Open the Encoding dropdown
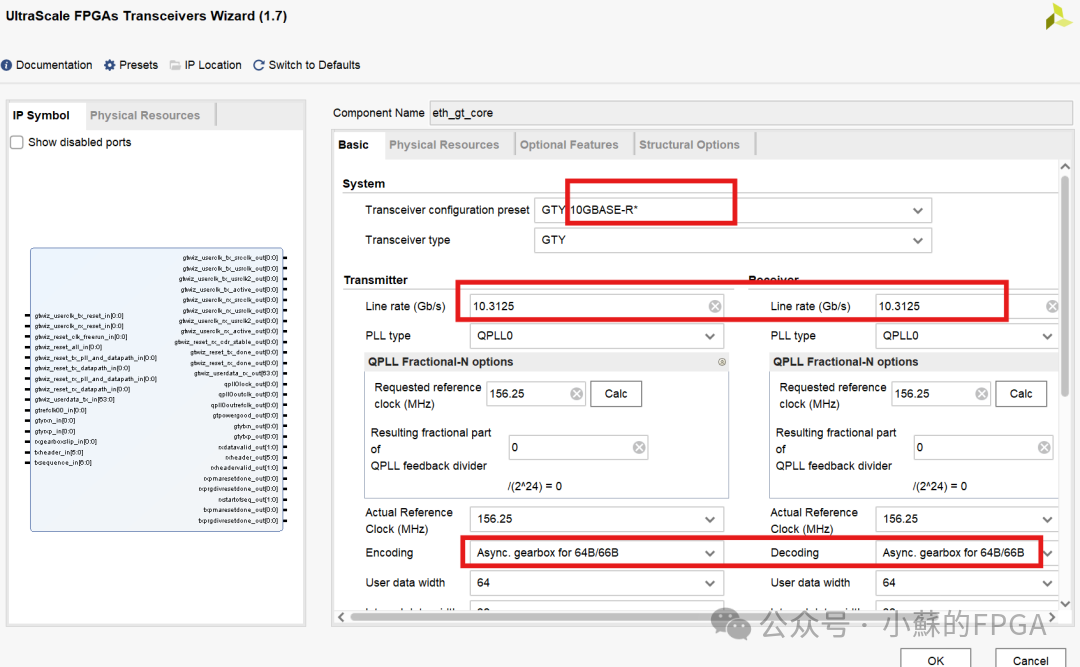This screenshot has width=1080, height=667. click(x=709, y=553)
